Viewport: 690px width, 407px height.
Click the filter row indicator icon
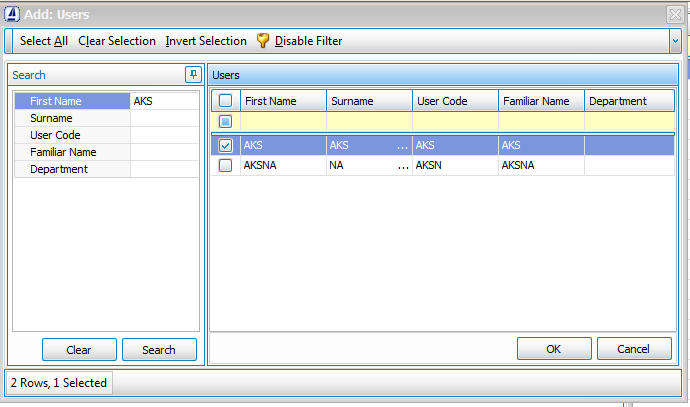pos(226,122)
